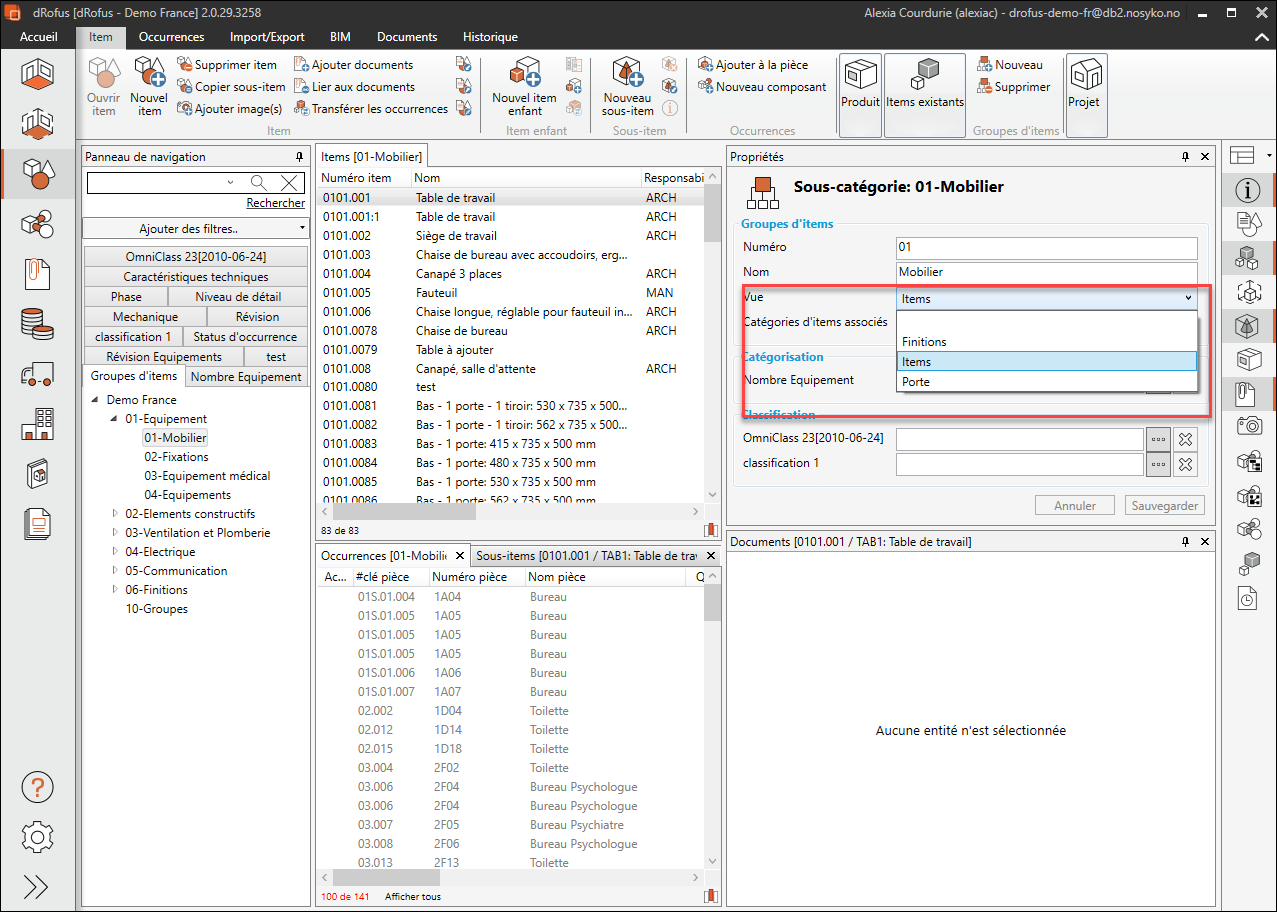Click the Rechercher link
This screenshot has width=1277, height=912.
(275, 203)
